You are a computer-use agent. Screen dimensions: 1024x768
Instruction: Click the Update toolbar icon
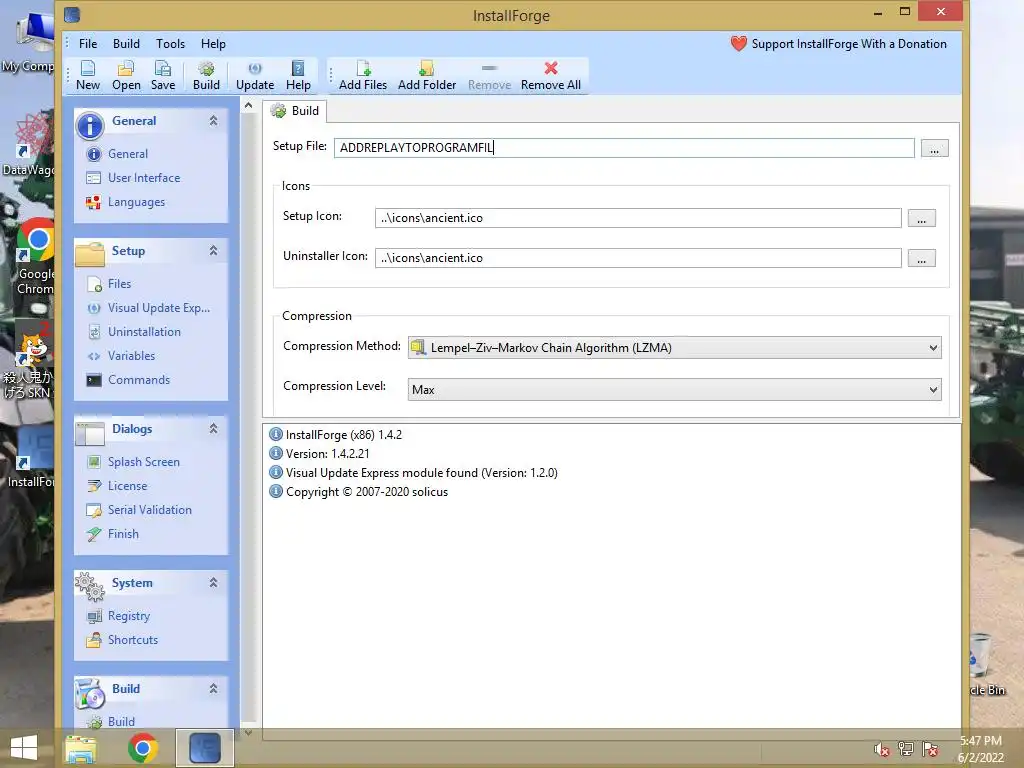(255, 75)
